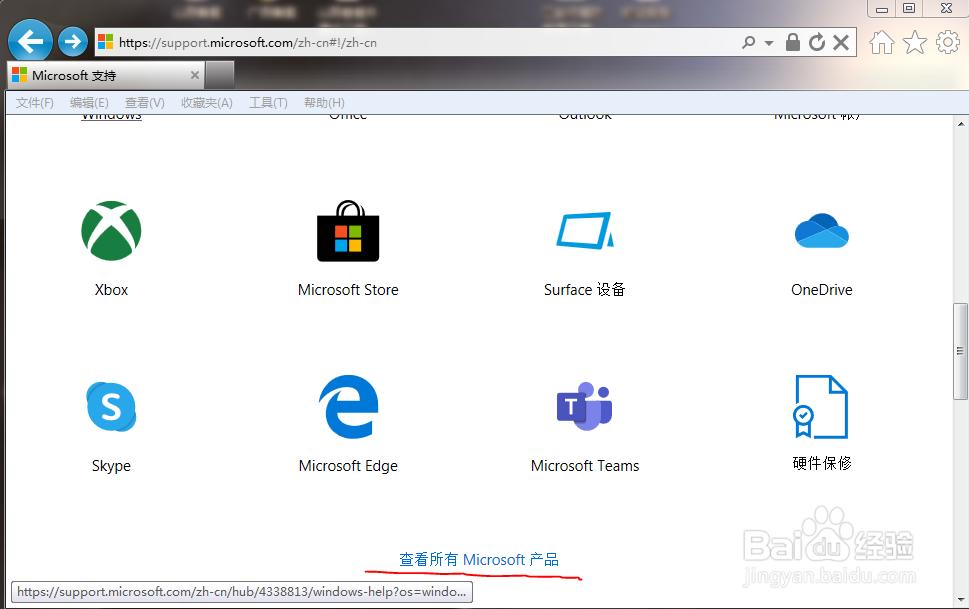The height and width of the screenshot is (609, 969).
Task: Open the 文件(F) menu
Action: coord(35,103)
